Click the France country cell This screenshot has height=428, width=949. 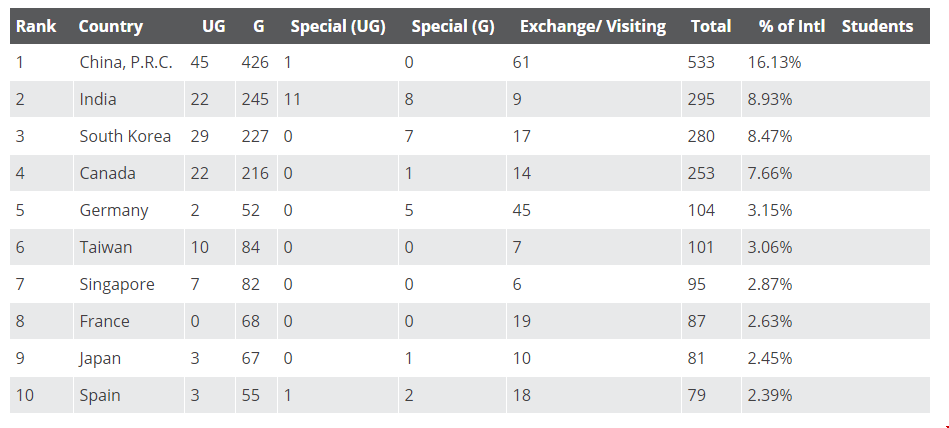coord(104,321)
